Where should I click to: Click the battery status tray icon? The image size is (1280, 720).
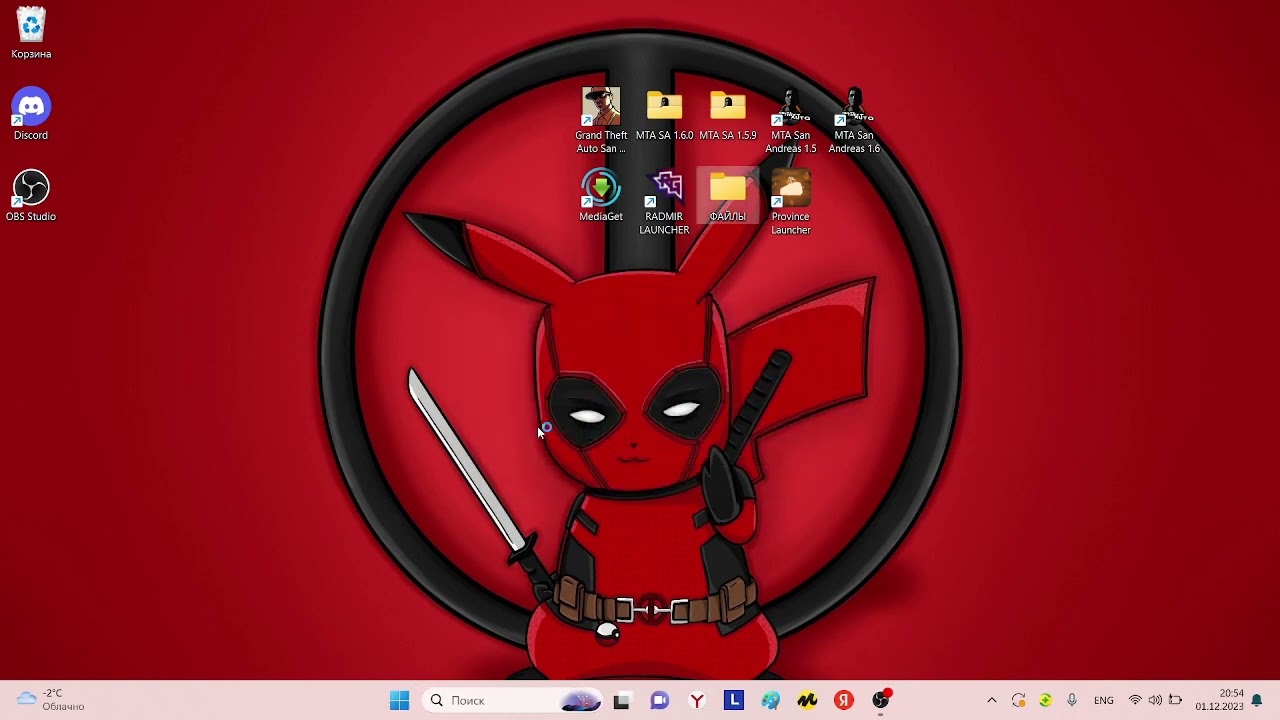(x=1176, y=700)
